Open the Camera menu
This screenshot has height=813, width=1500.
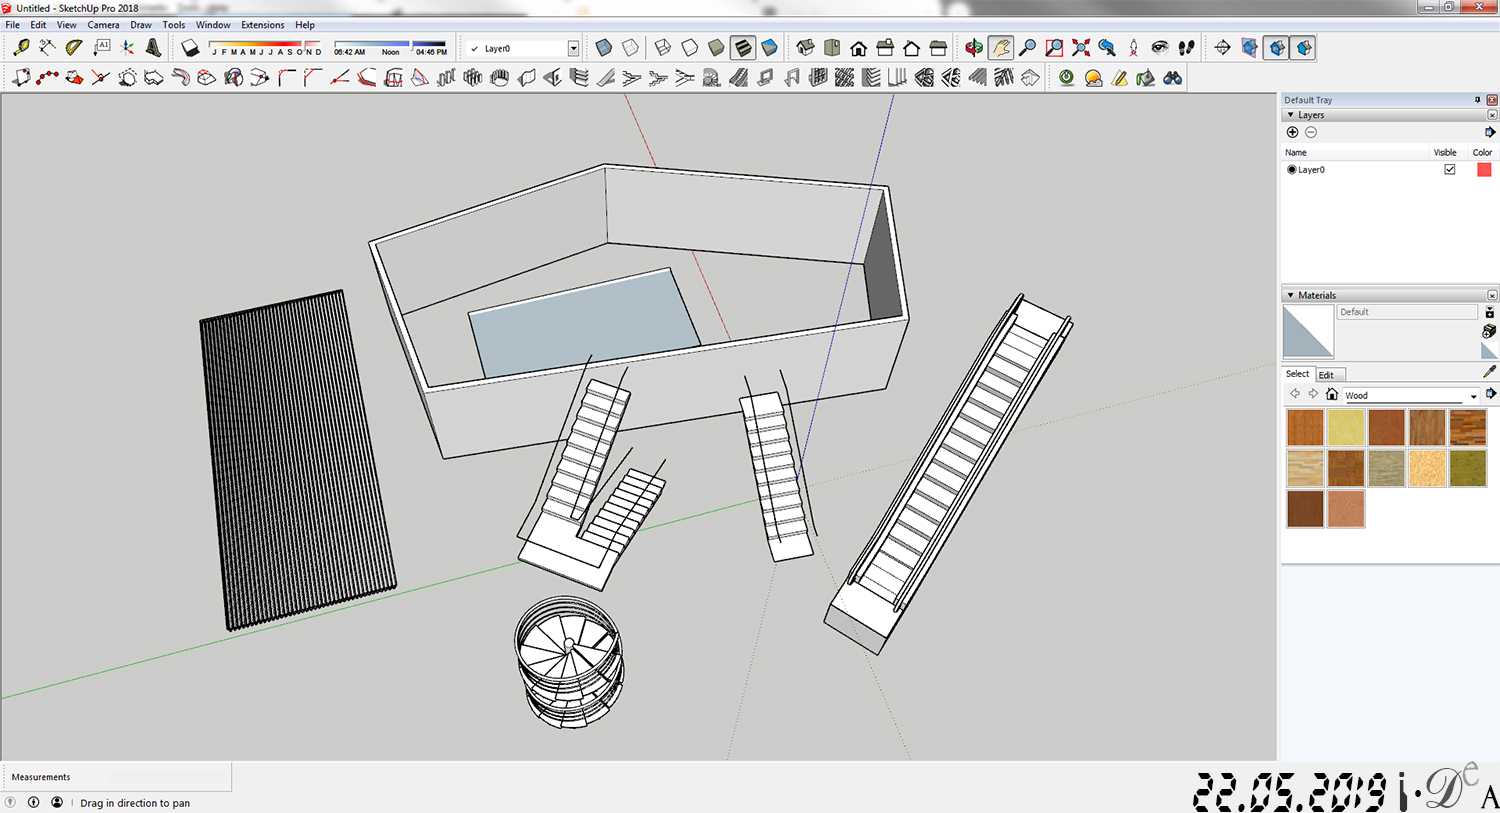(x=103, y=24)
